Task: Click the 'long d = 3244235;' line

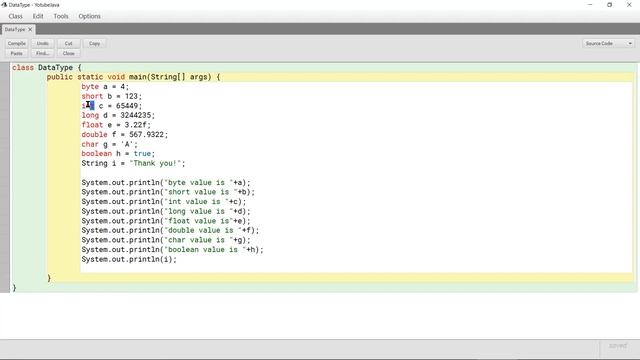Action: [x=118, y=116]
